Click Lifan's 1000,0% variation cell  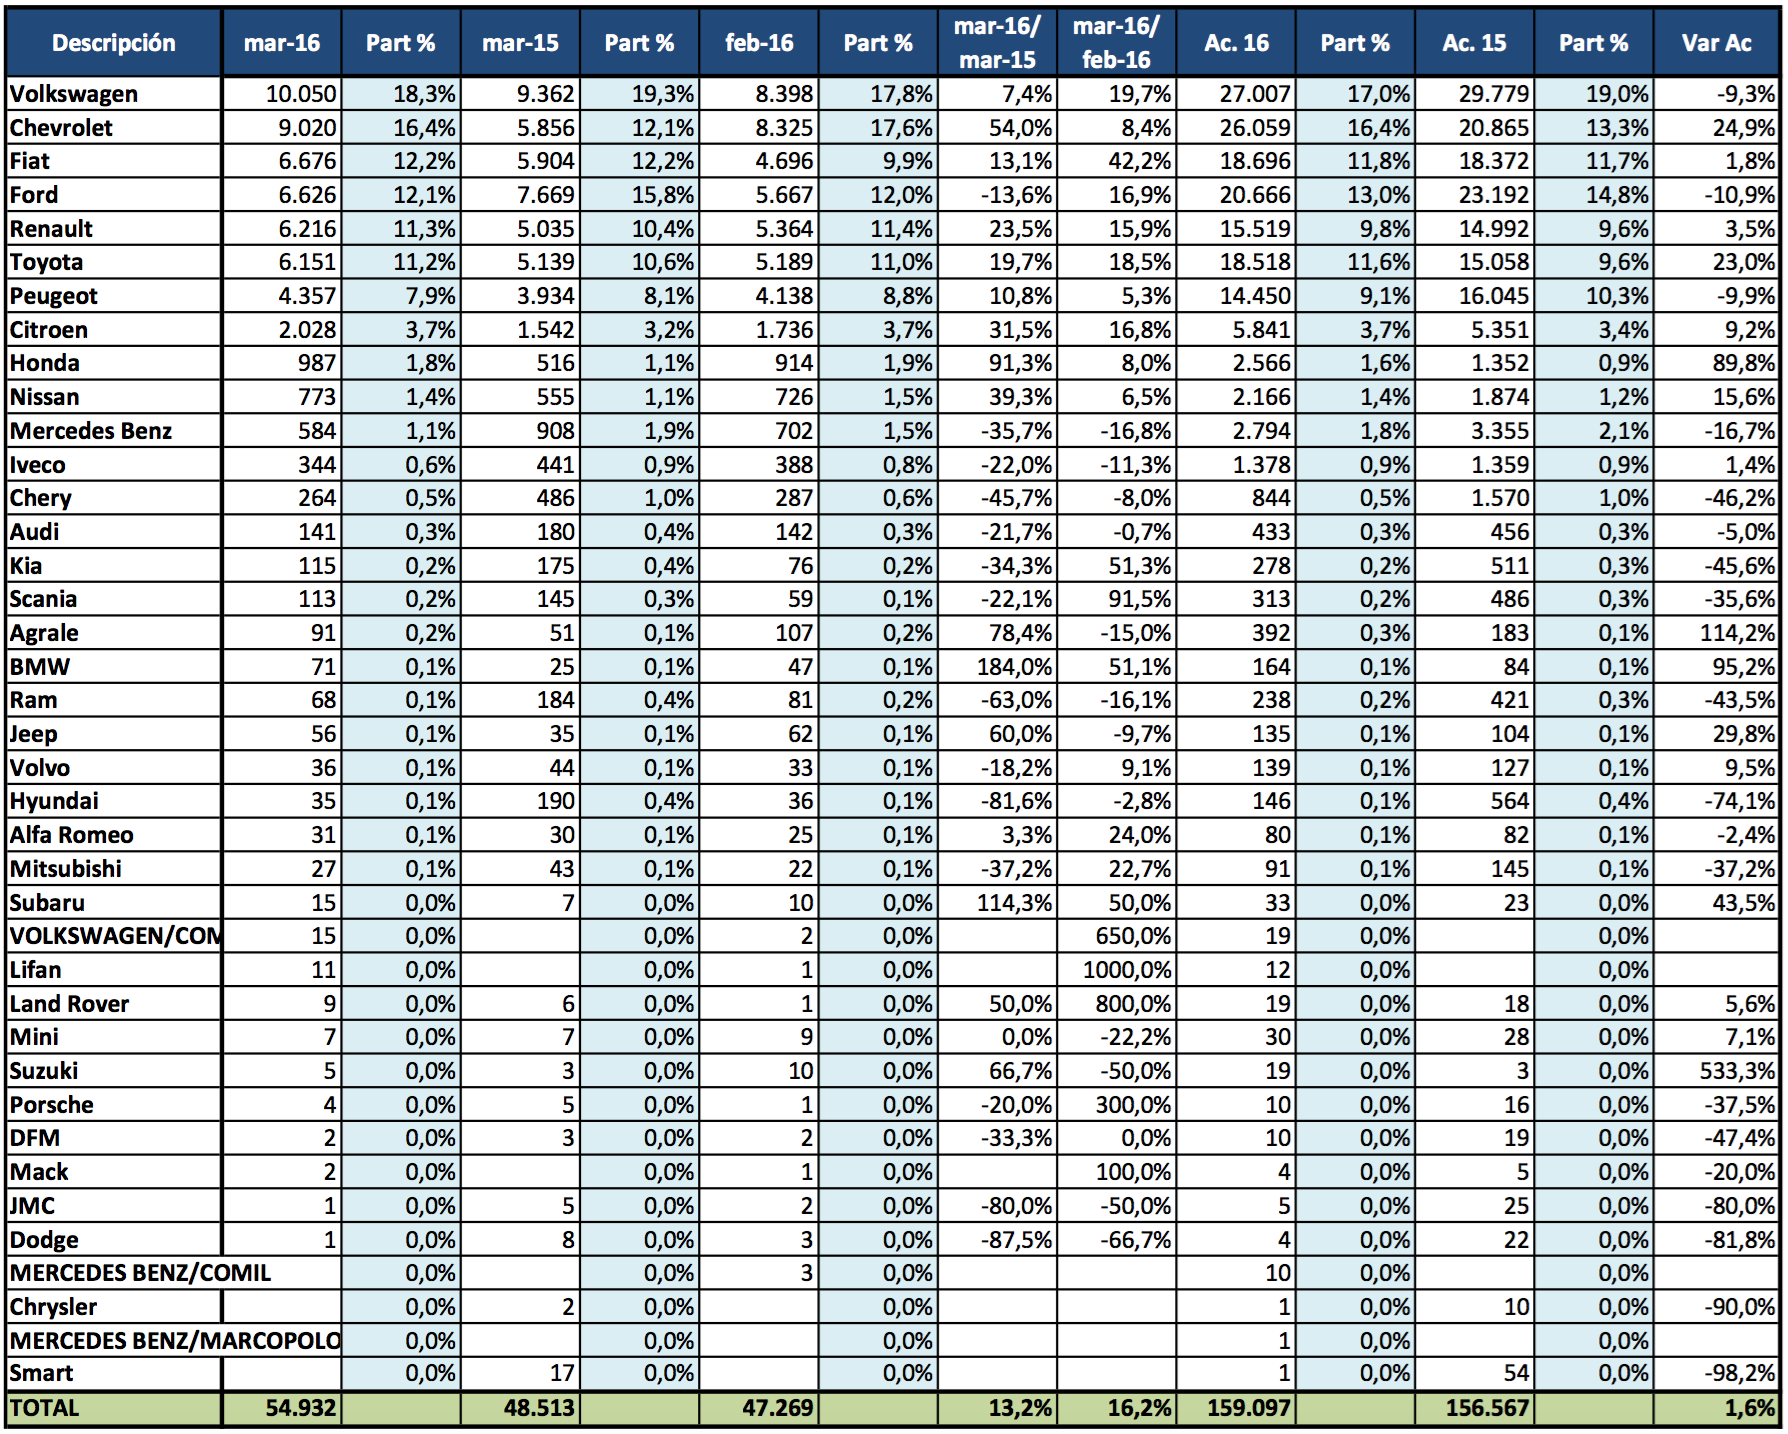(x=1126, y=970)
